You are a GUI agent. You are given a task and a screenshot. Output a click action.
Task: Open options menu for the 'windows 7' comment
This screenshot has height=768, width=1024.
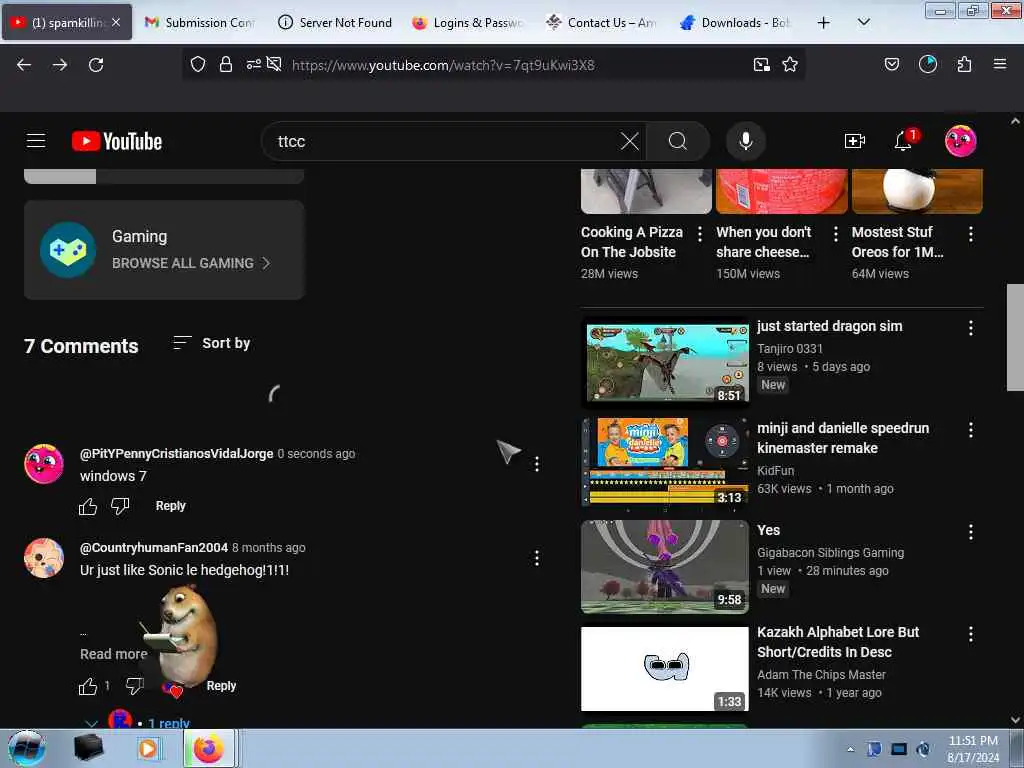click(537, 464)
